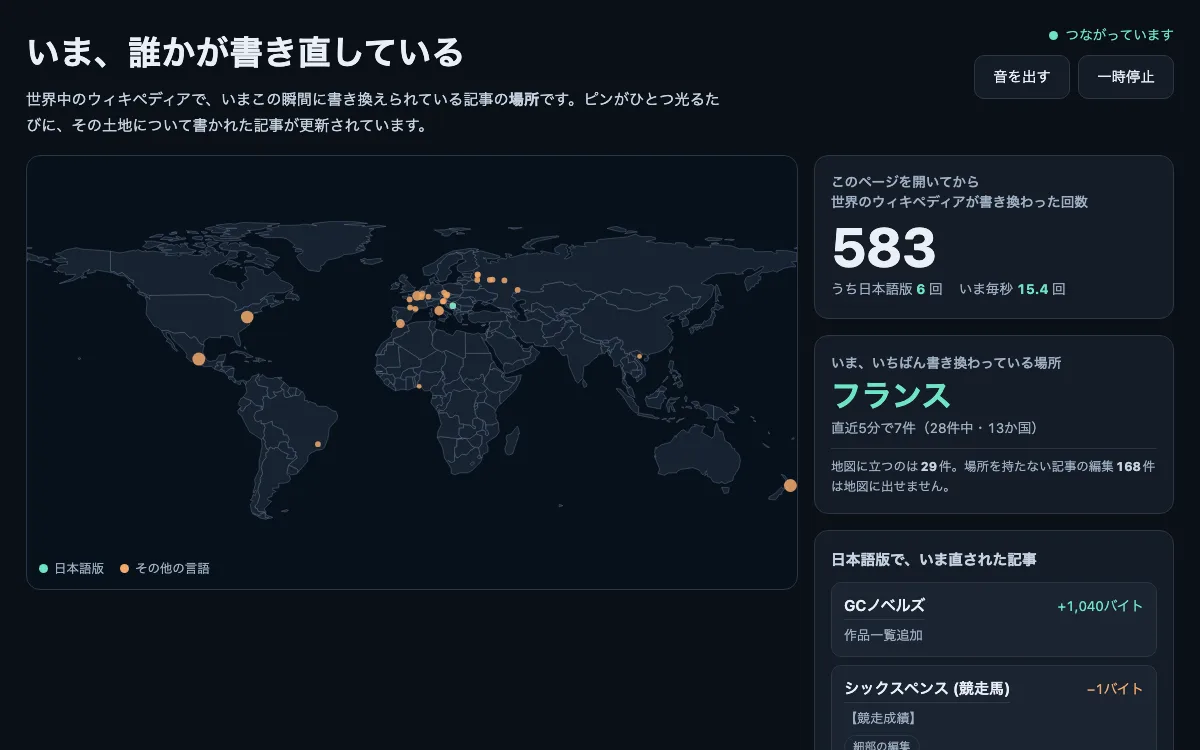Click the green connection status dot
The image size is (1200, 750).
pos(1053,35)
